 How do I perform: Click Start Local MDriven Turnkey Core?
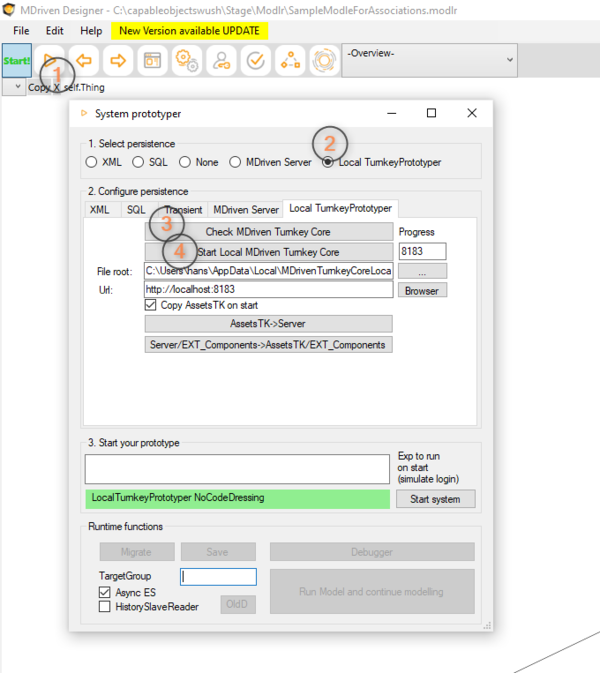tap(269, 252)
